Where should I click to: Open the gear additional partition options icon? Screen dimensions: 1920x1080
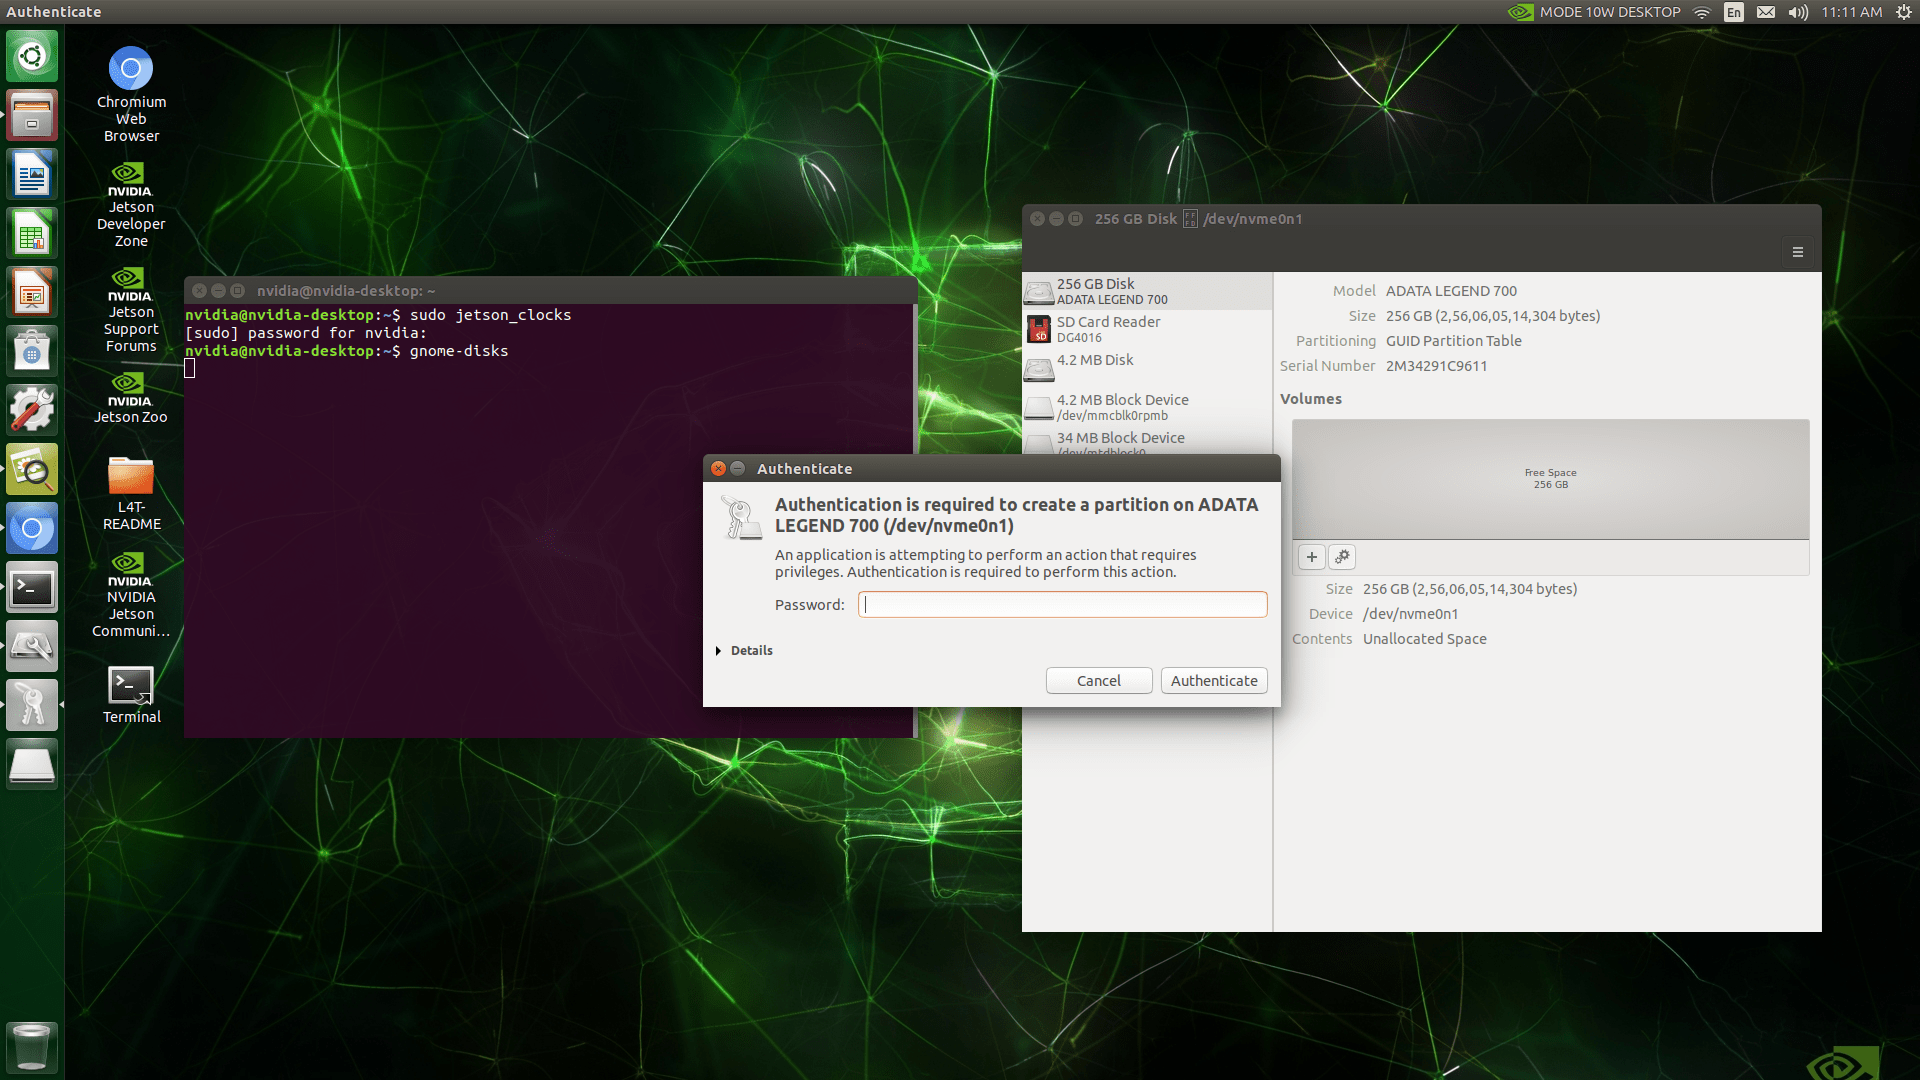tap(1342, 557)
